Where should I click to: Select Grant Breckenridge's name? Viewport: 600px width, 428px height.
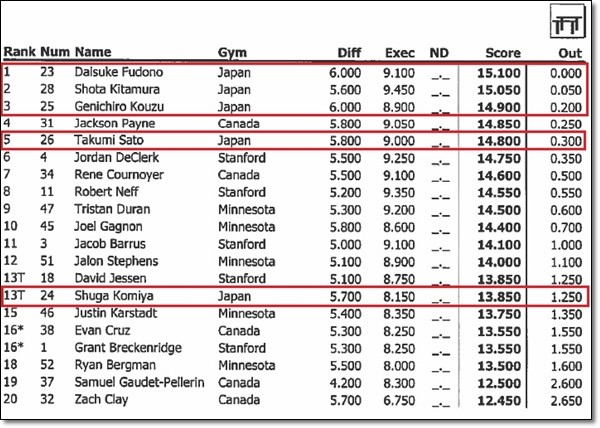pyautogui.click(x=128, y=348)
